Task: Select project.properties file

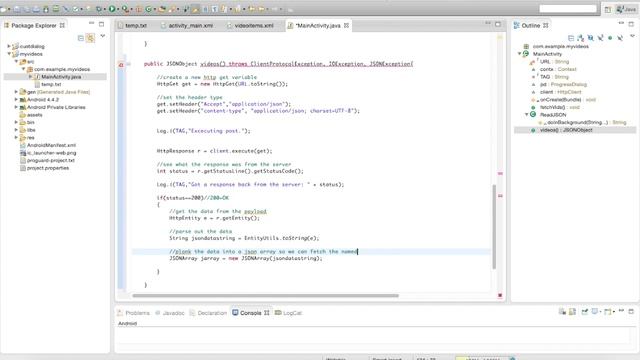Action: coord(48,168)
